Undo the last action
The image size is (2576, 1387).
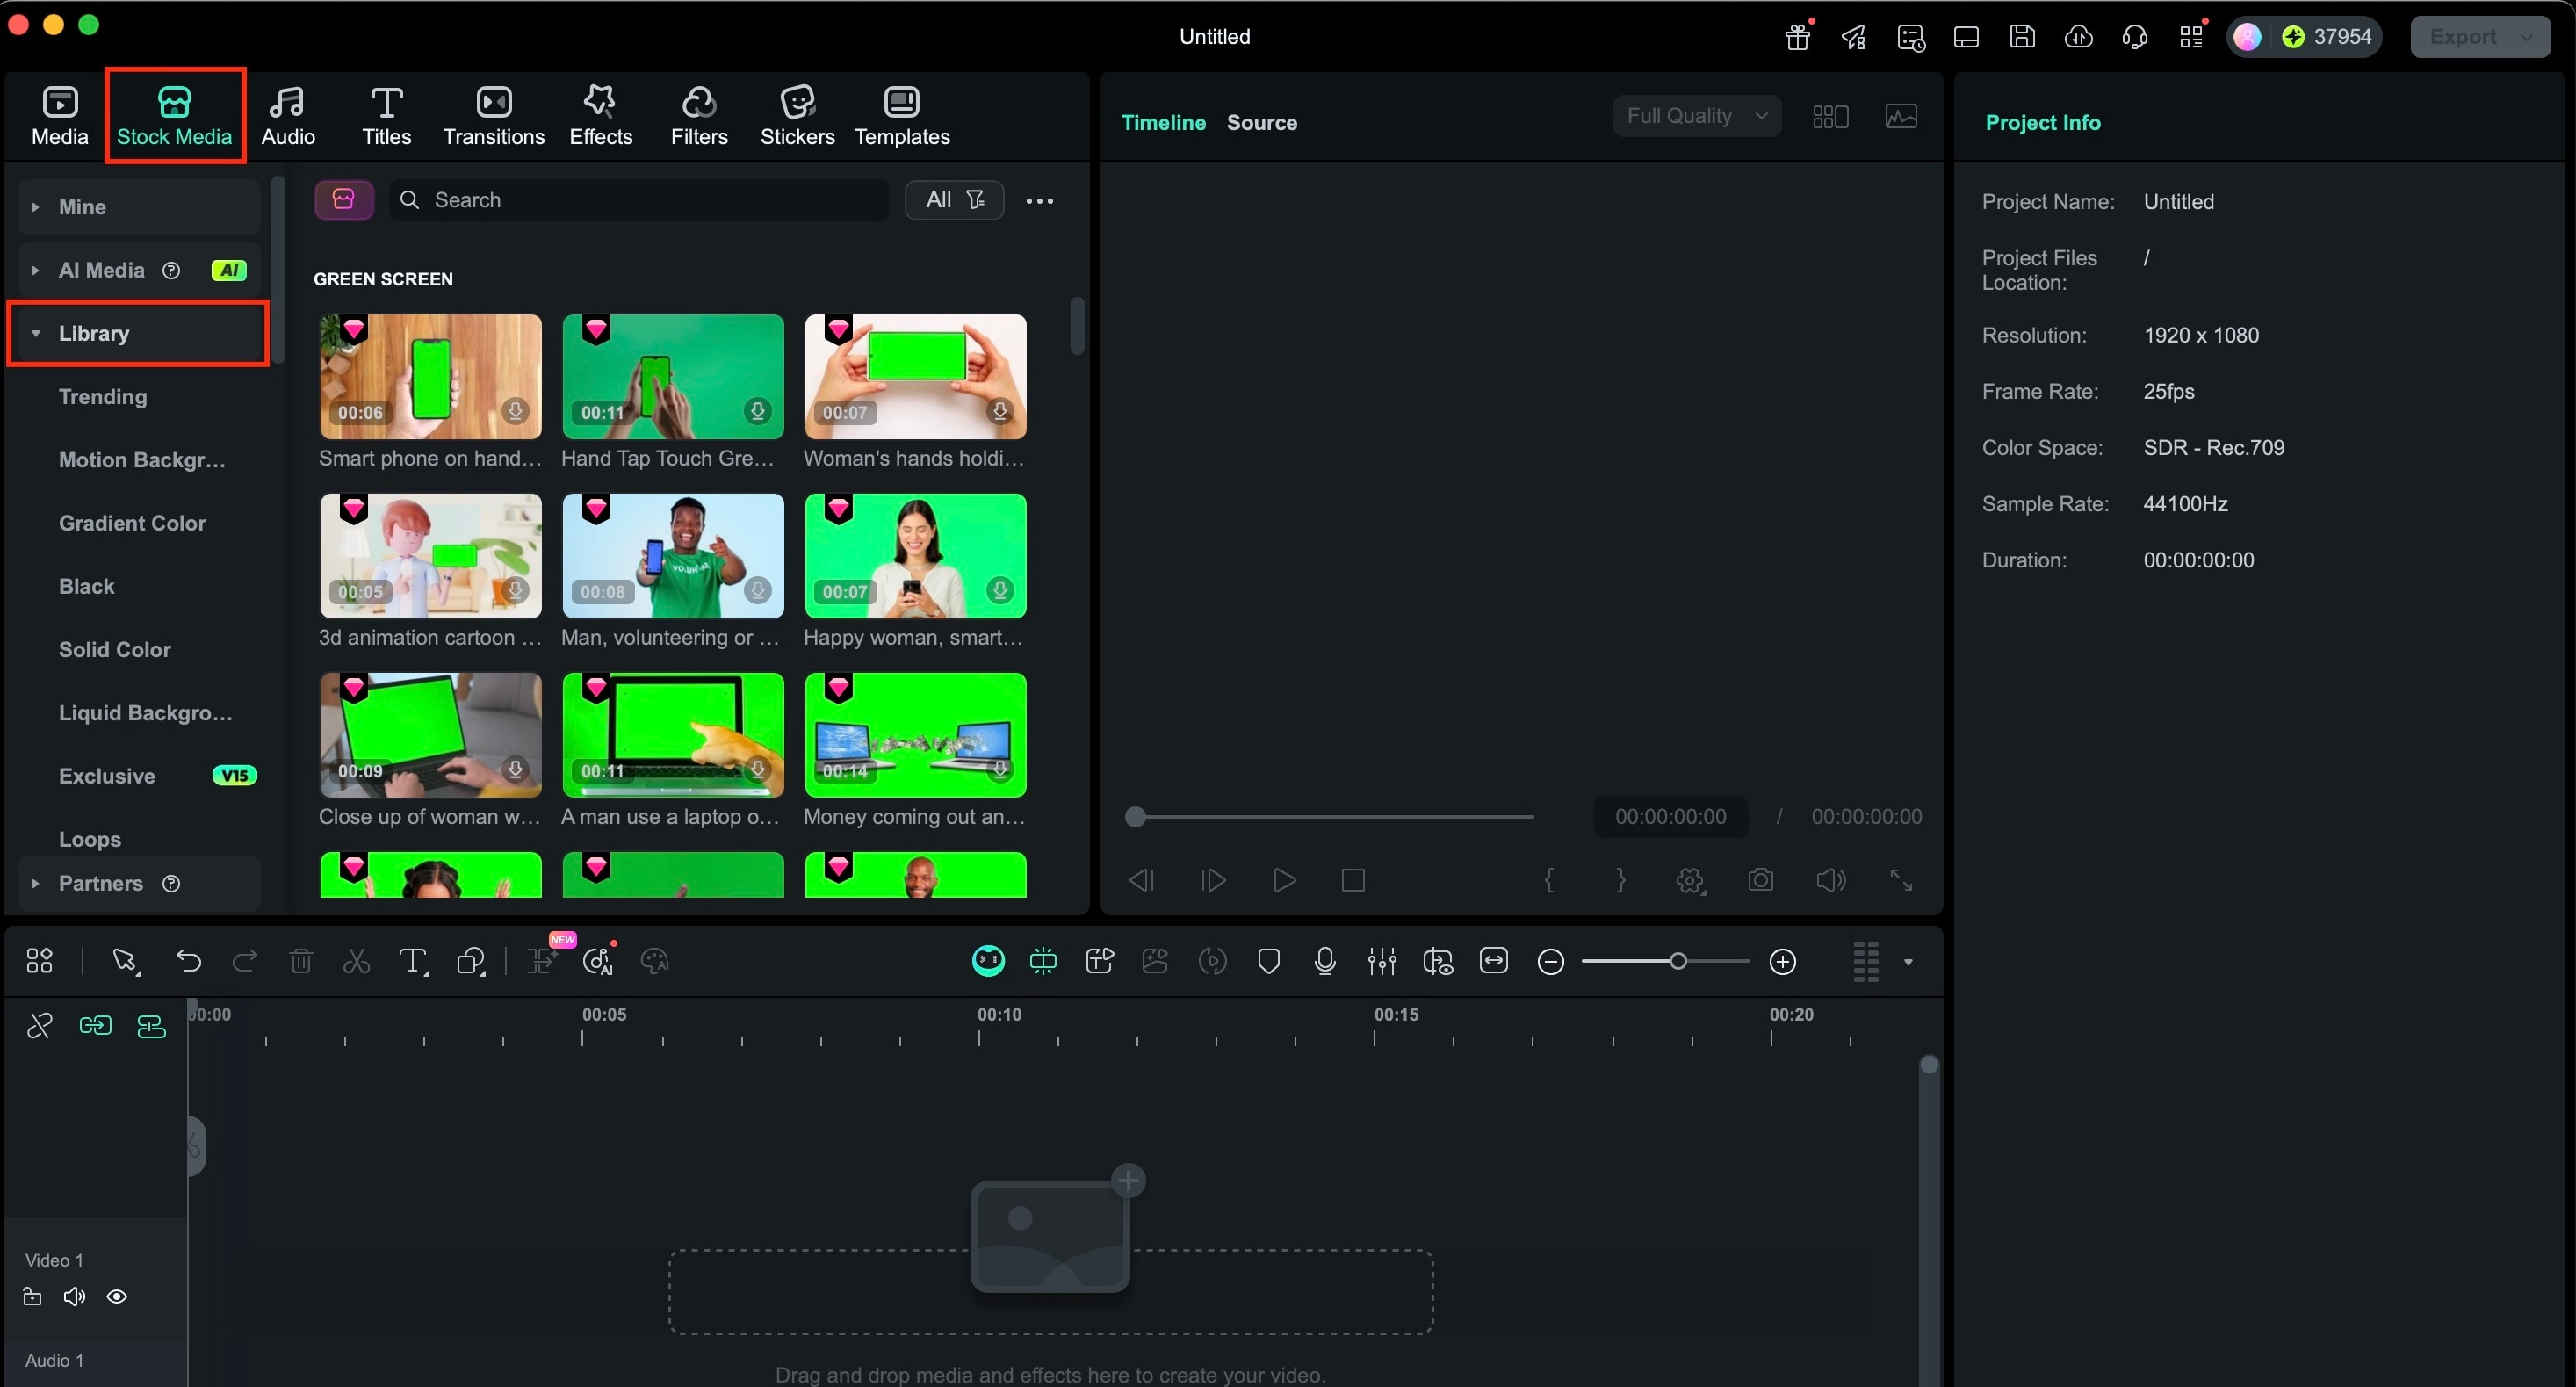point(188,961)
